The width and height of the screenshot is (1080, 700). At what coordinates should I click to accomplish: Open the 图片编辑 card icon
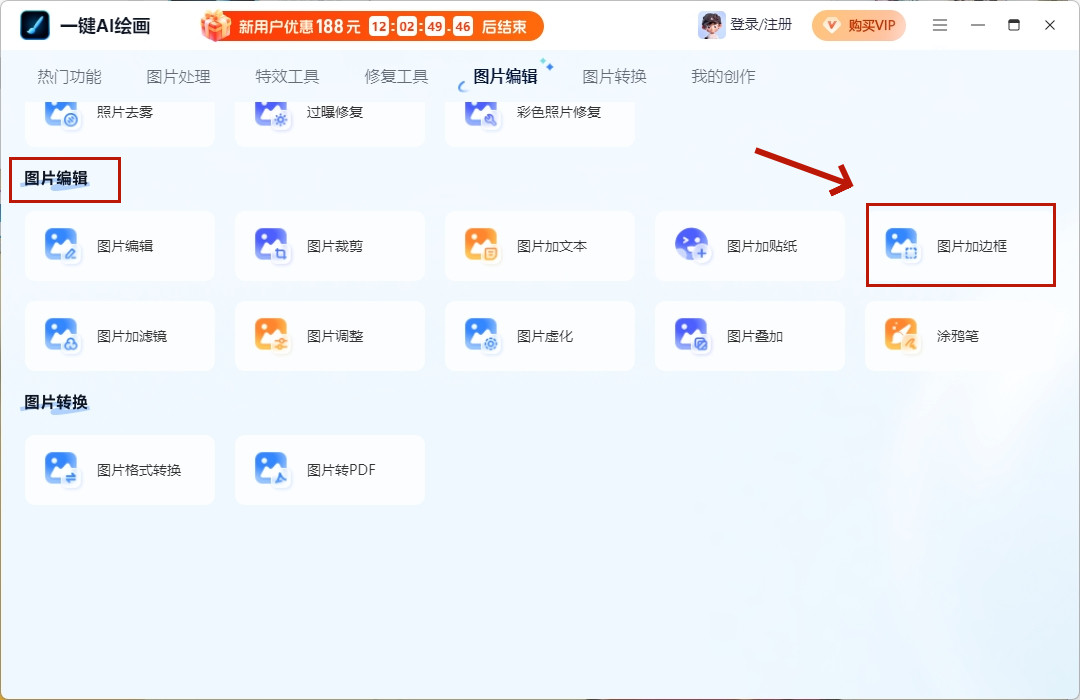(62, 245)
